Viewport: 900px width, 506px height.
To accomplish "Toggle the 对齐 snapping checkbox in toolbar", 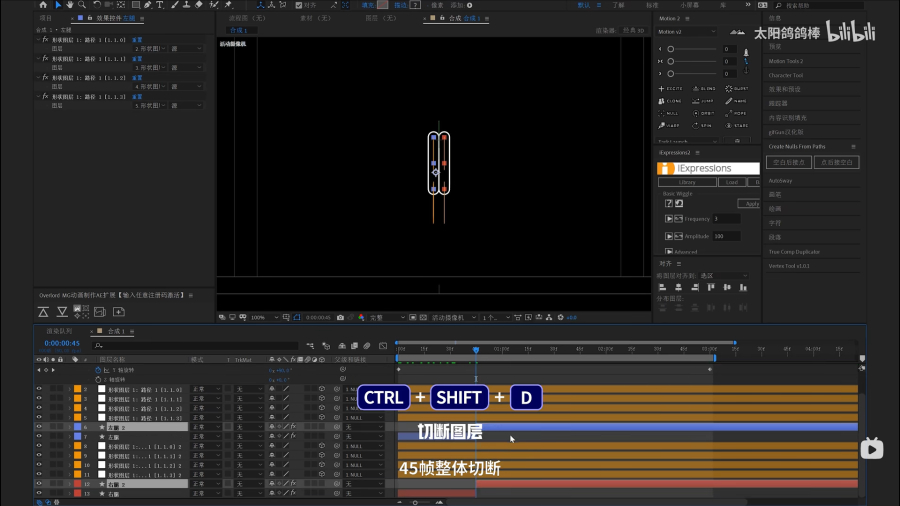I will pos(298,5).
